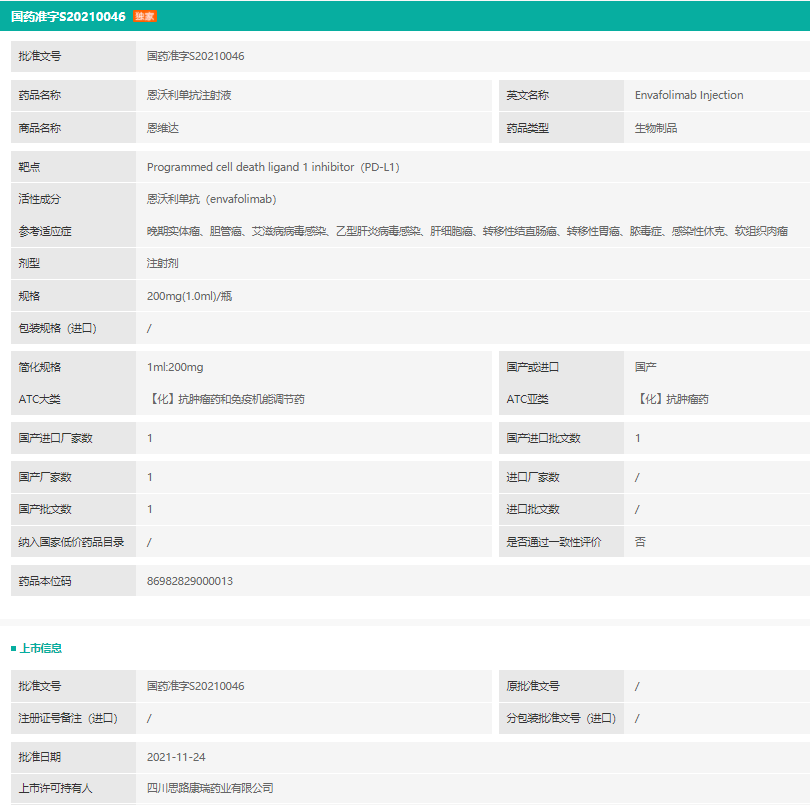810x805 pixels.
Task: Open the 上市信息 section heading
Action: pyautogui.click(x=41, y=649)
